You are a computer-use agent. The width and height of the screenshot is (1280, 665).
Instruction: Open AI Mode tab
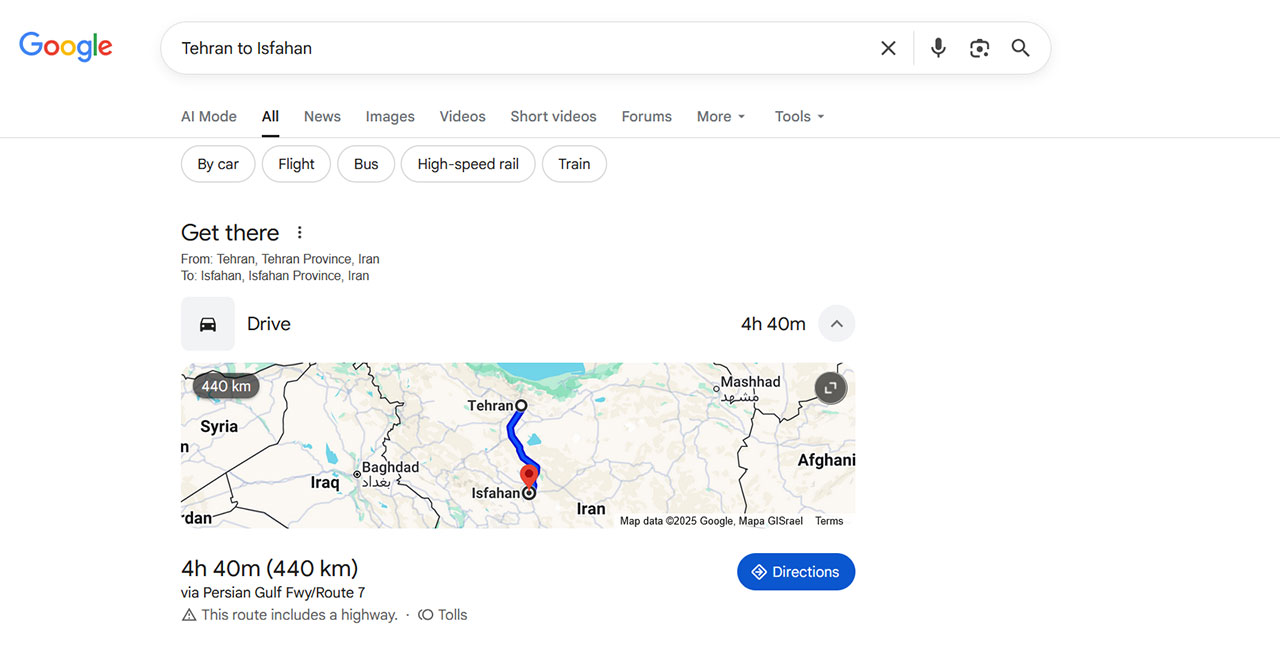click(209, 117)
